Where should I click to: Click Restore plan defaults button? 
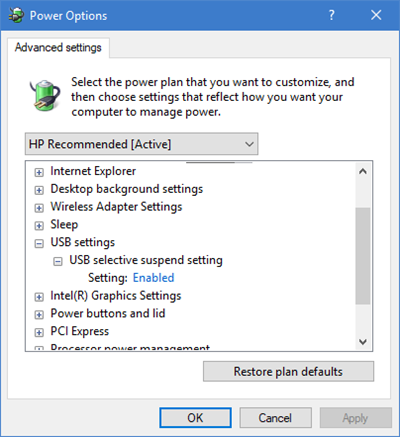coord(288,371)
